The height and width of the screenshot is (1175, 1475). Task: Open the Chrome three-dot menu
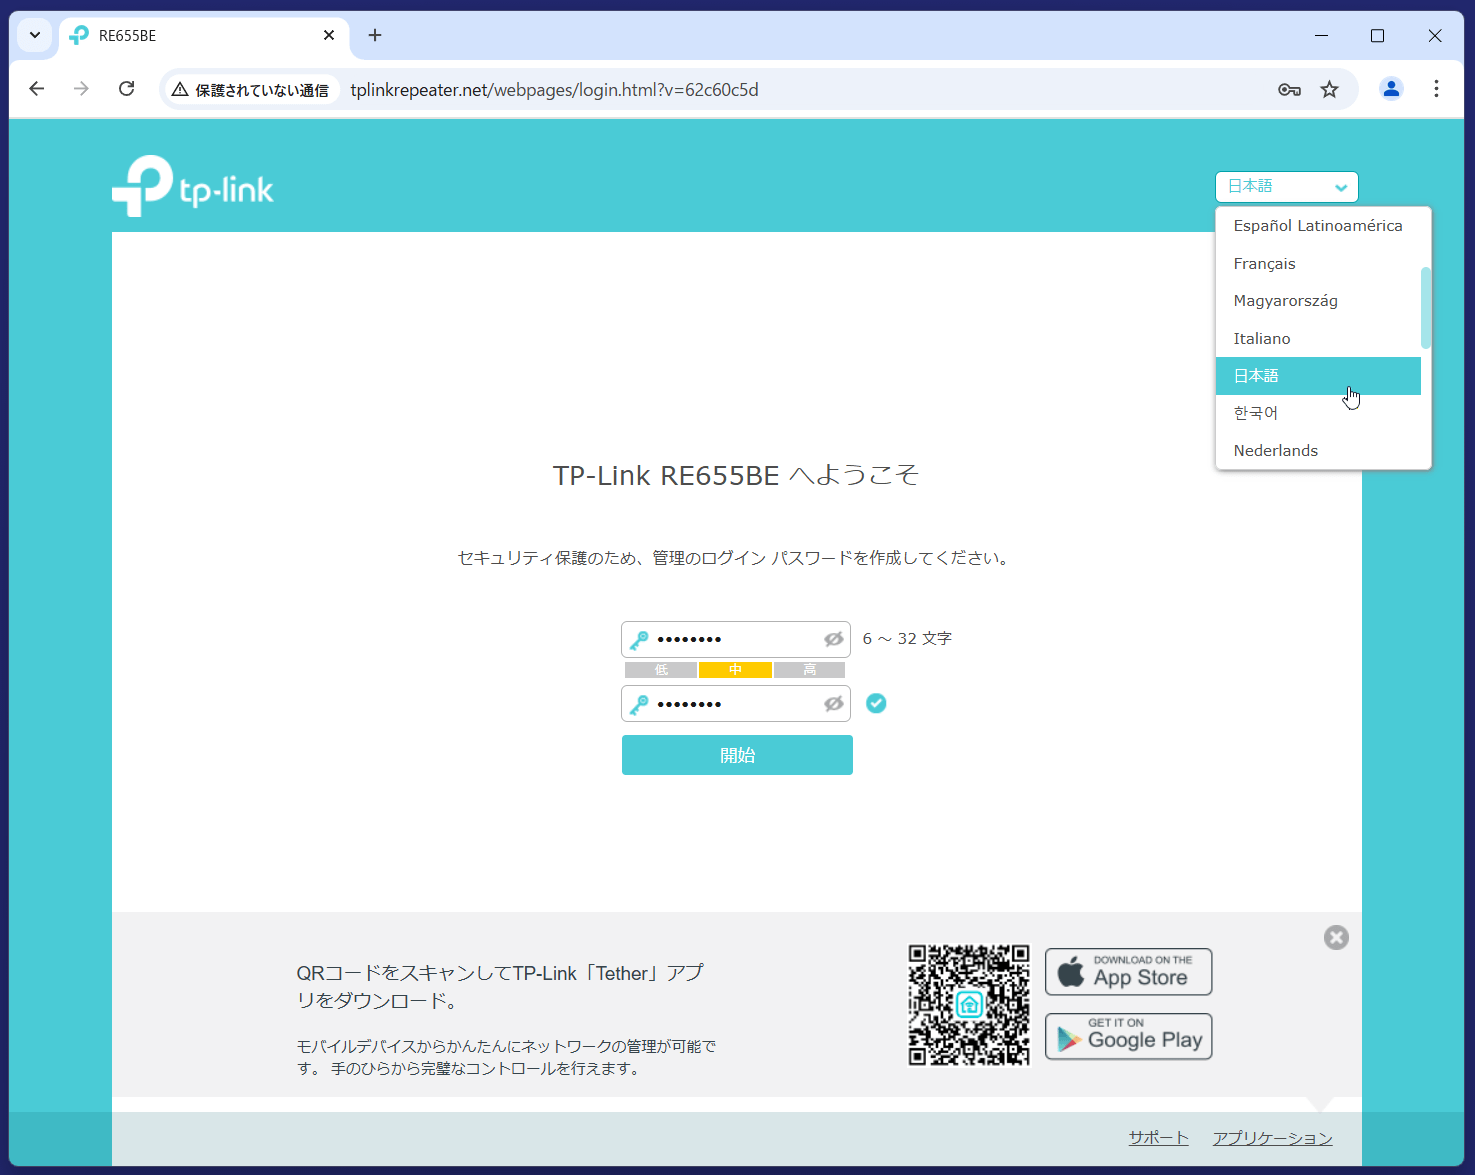[x=1436, y=89]
